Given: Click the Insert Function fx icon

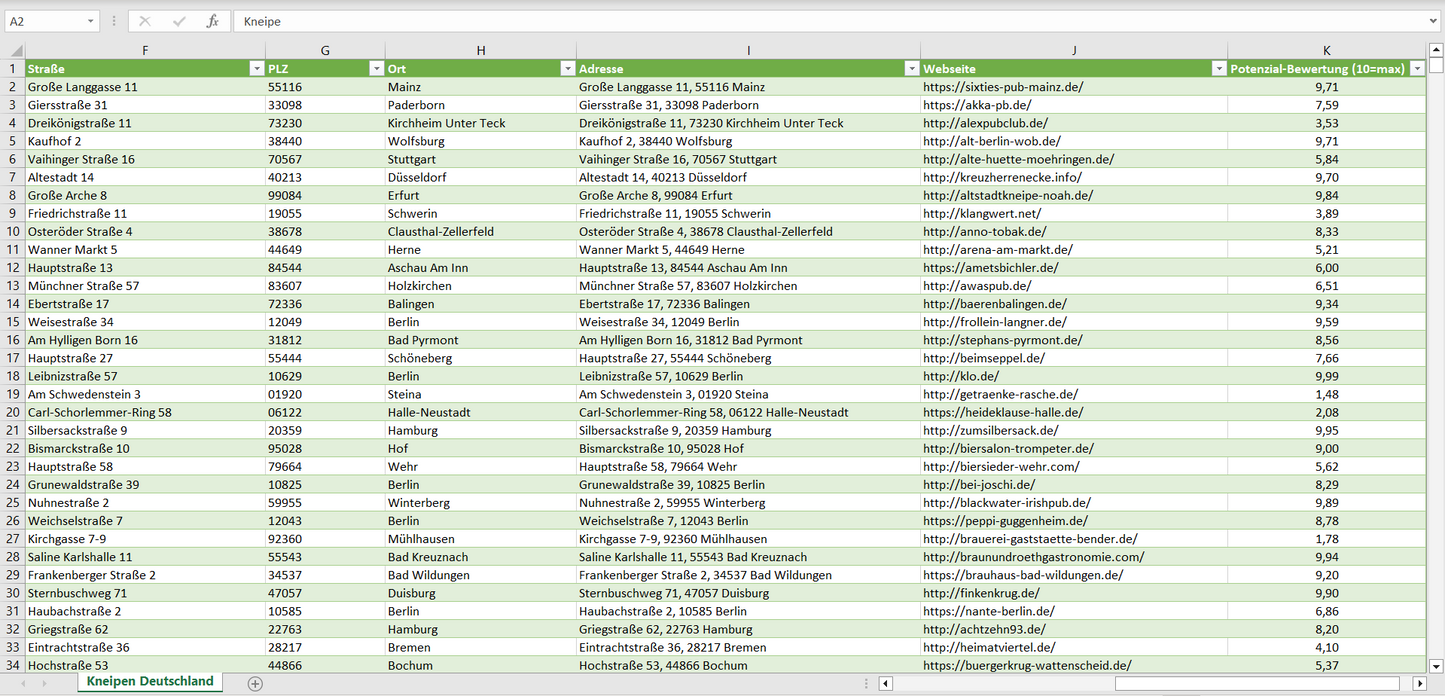Looking at the screenshot, I should (212, 21).
